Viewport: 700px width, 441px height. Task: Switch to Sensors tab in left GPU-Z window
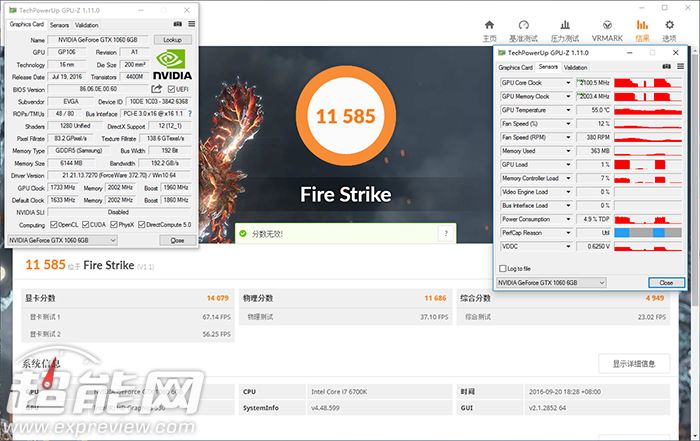click(x=59, y=24)
